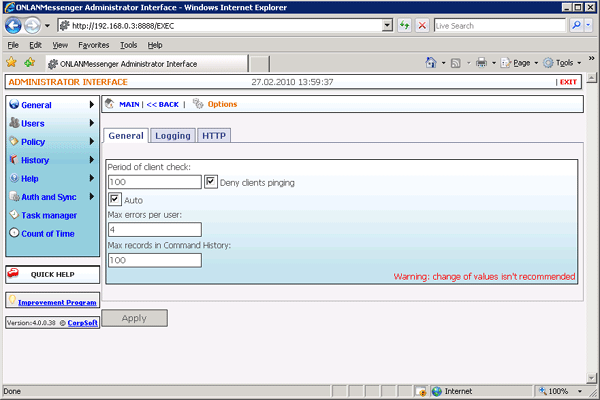Click the red EXIT link

point(568,82)
